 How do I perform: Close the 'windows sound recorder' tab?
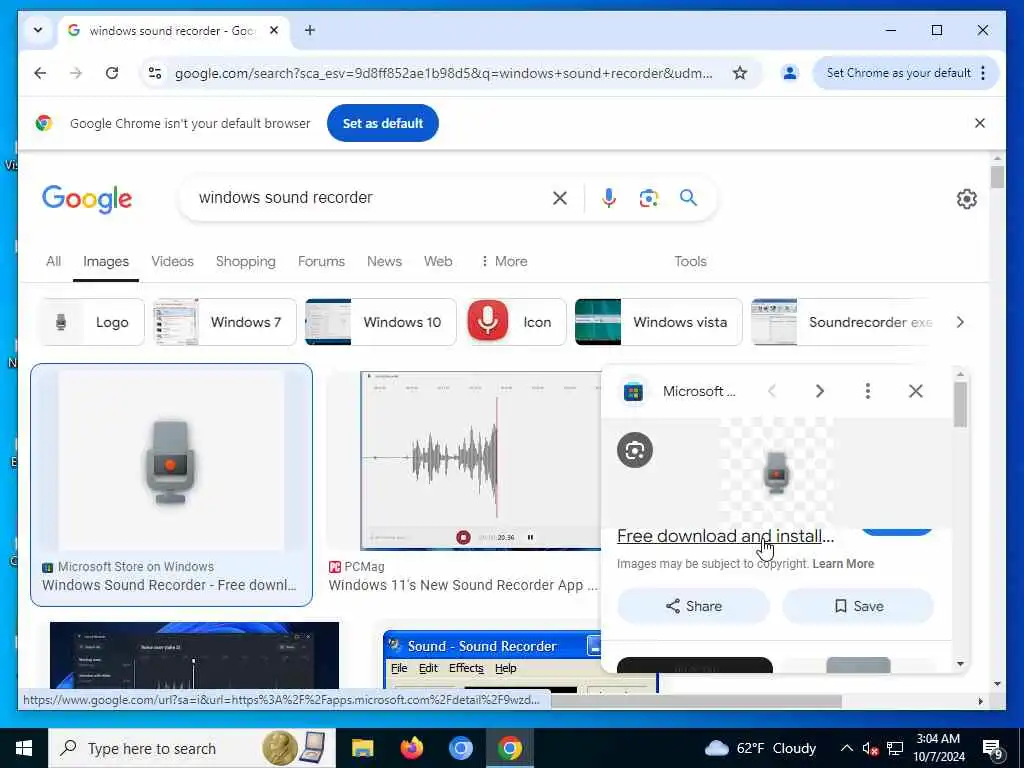274,30
